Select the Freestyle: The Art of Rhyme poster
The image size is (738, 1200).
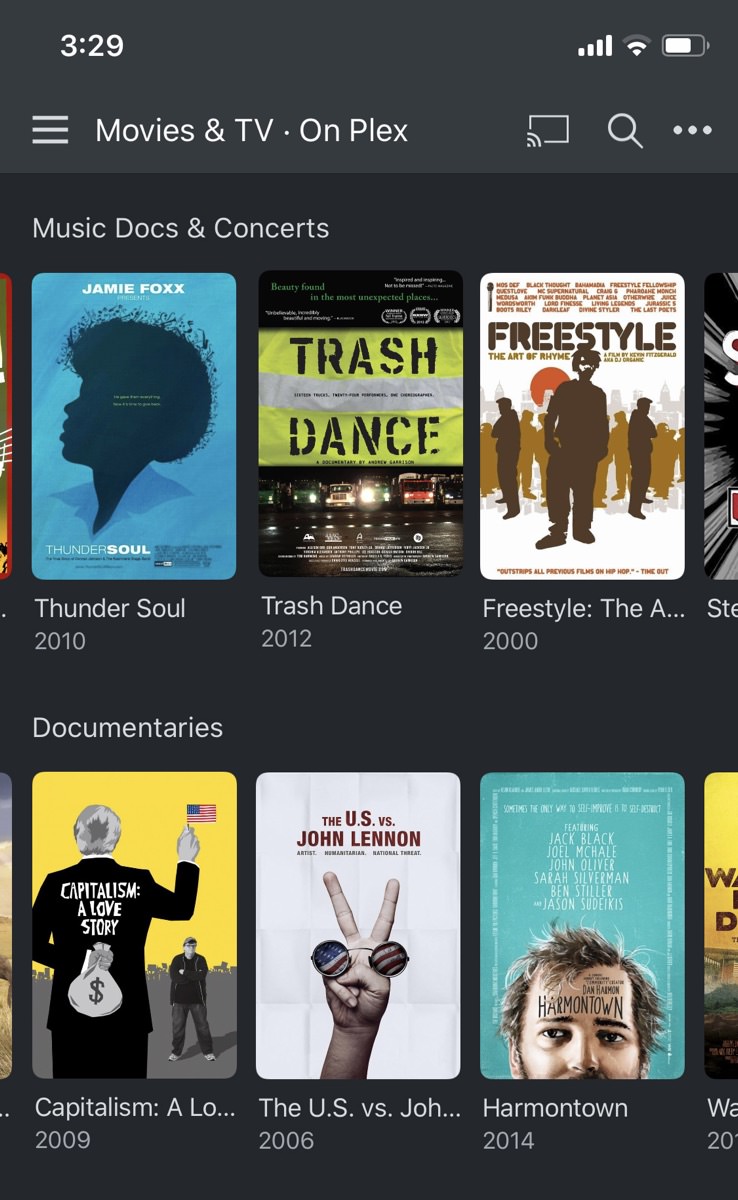pos(582,426)
